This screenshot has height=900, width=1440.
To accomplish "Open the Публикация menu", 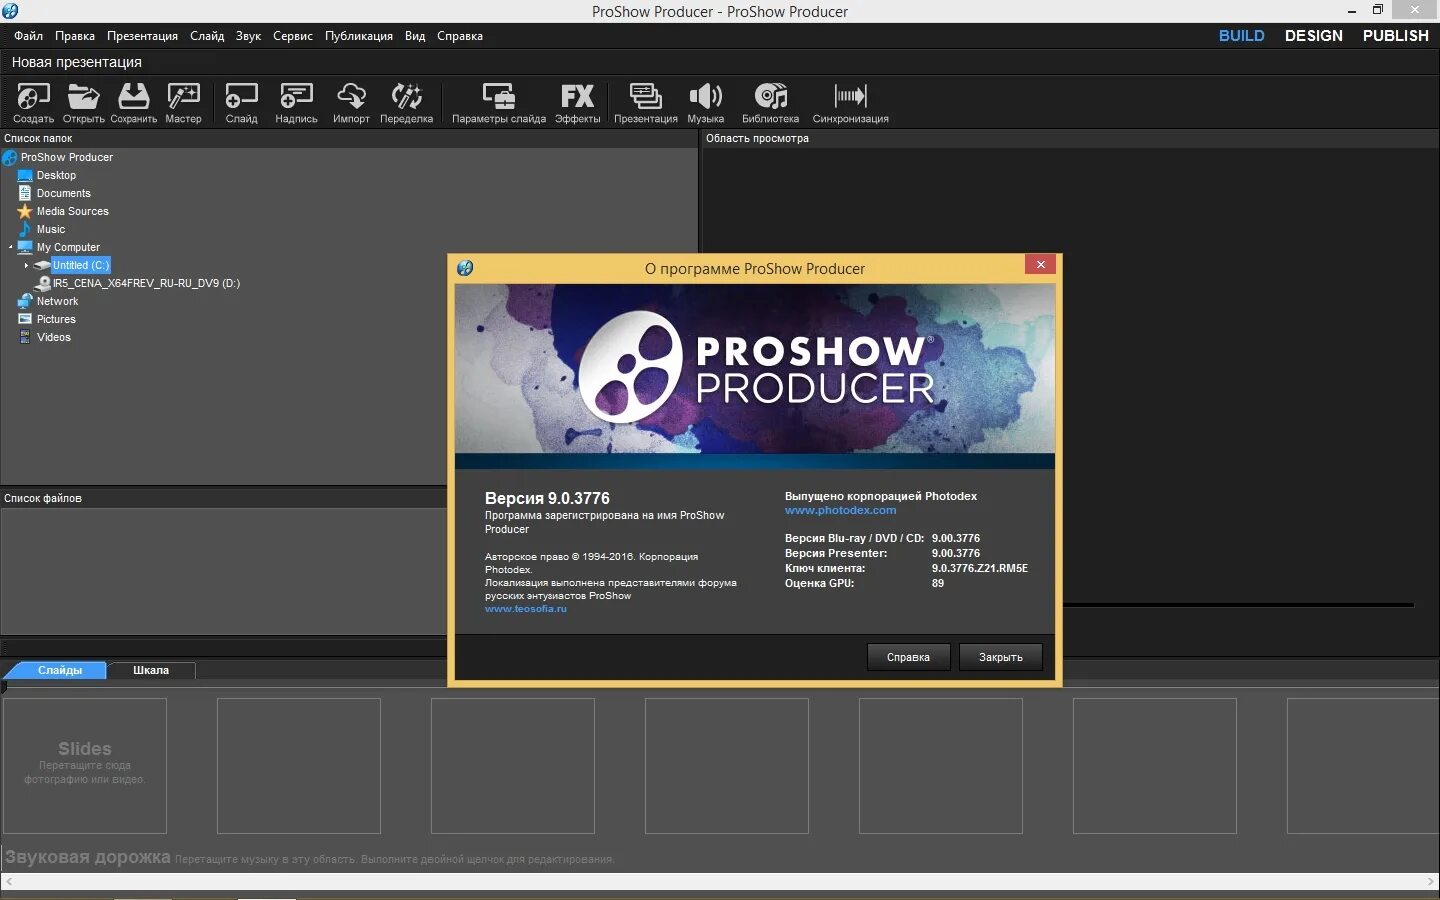I will tap(359, 36).
